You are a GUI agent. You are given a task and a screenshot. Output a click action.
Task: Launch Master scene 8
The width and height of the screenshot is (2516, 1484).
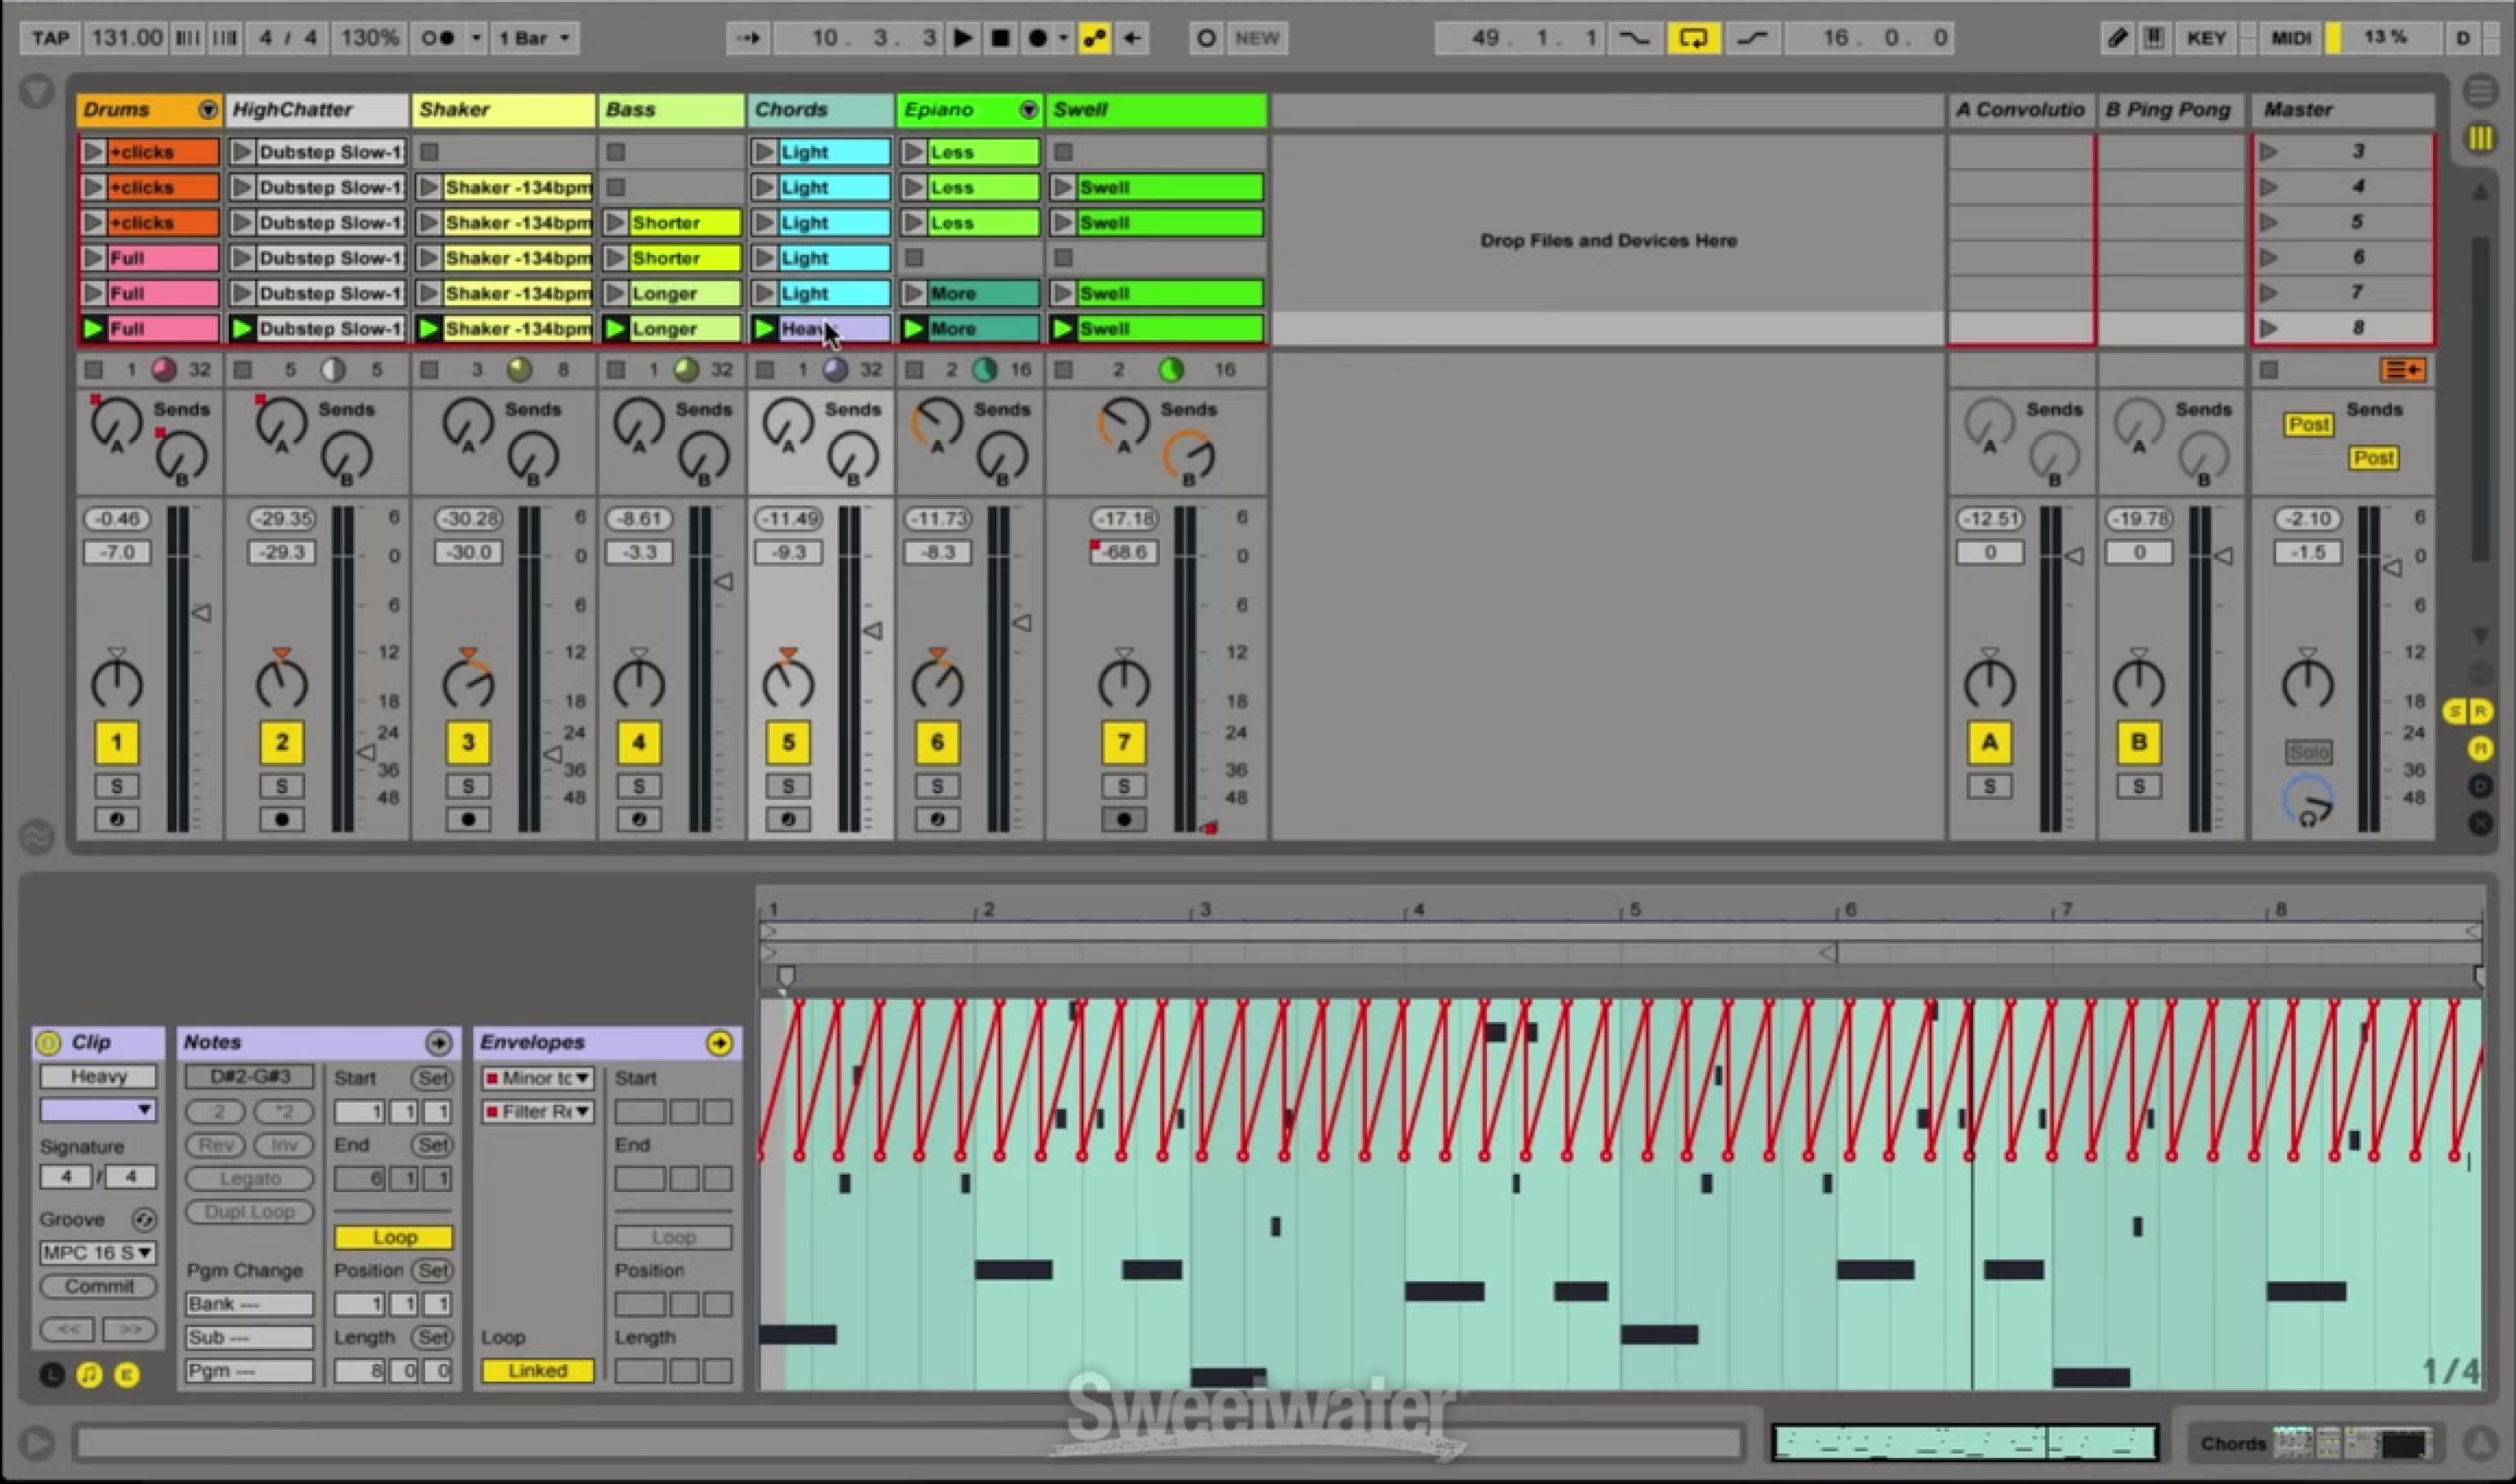(x=2269, y=328)
